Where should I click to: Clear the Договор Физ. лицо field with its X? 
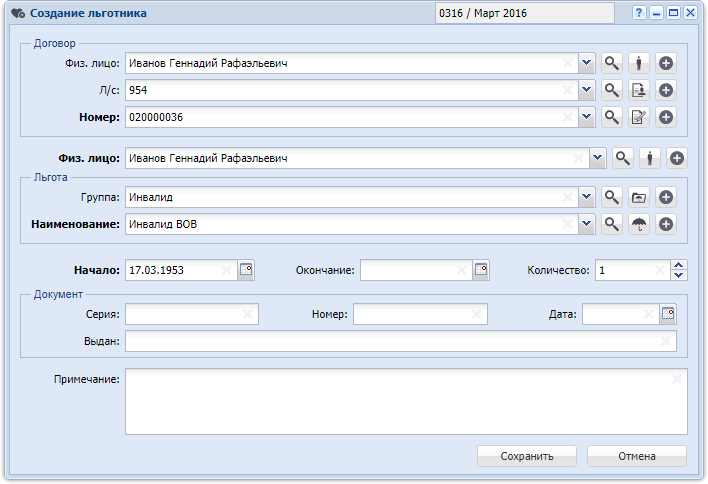click(x=568, y=63)
